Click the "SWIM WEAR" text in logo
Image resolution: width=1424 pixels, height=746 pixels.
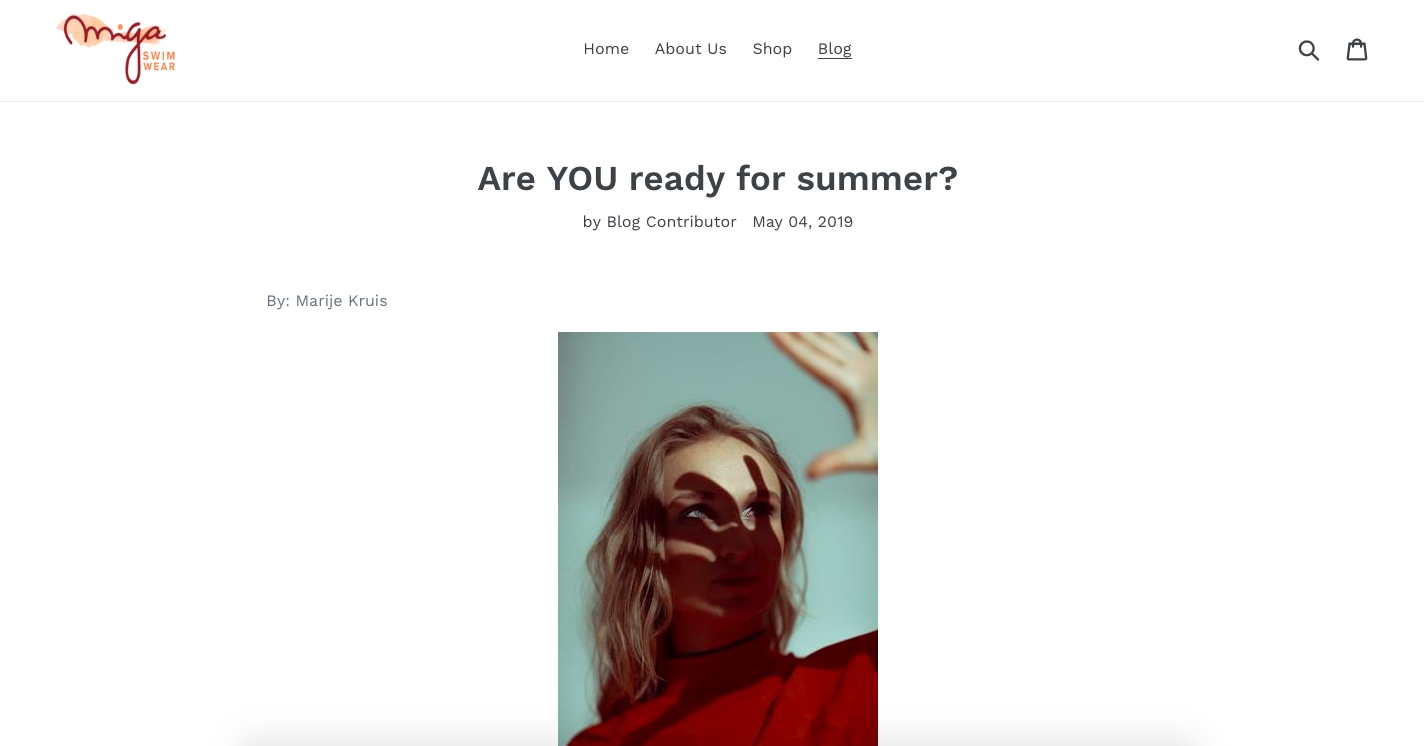159,61
